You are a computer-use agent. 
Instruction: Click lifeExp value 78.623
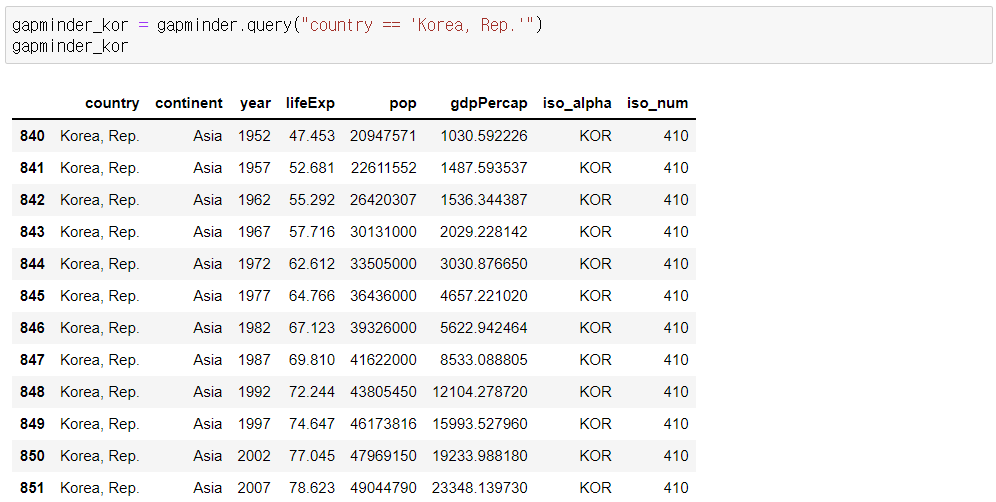coord(312,488)
